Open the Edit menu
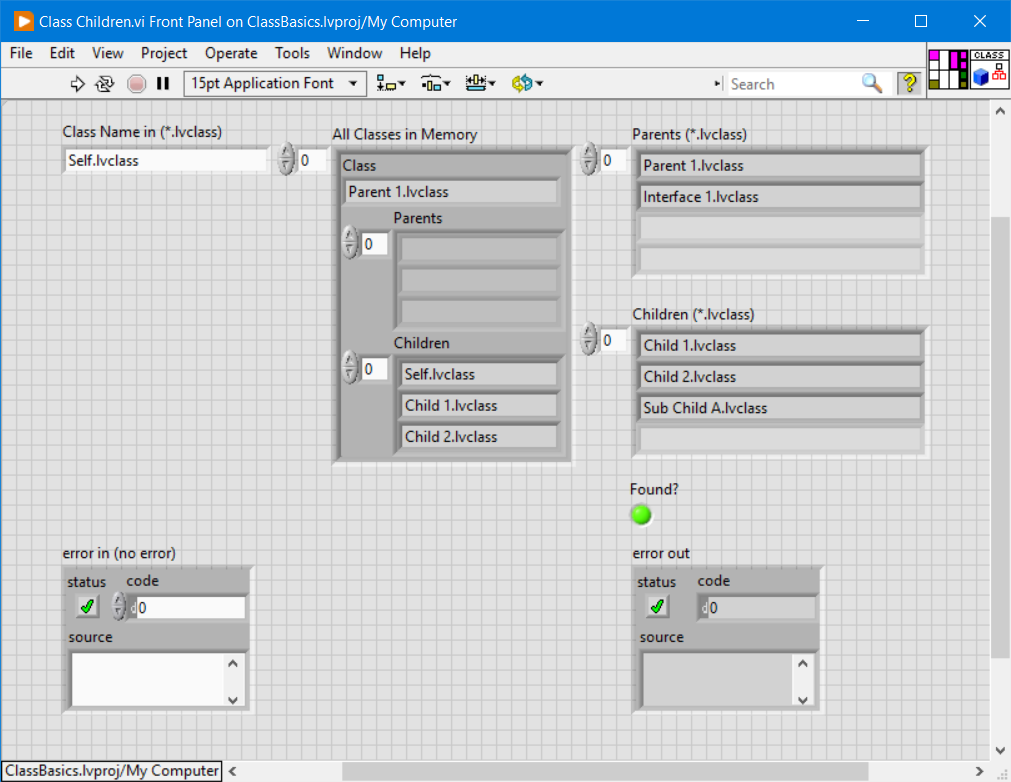1011x782 pixels. (x=62, y=54)
